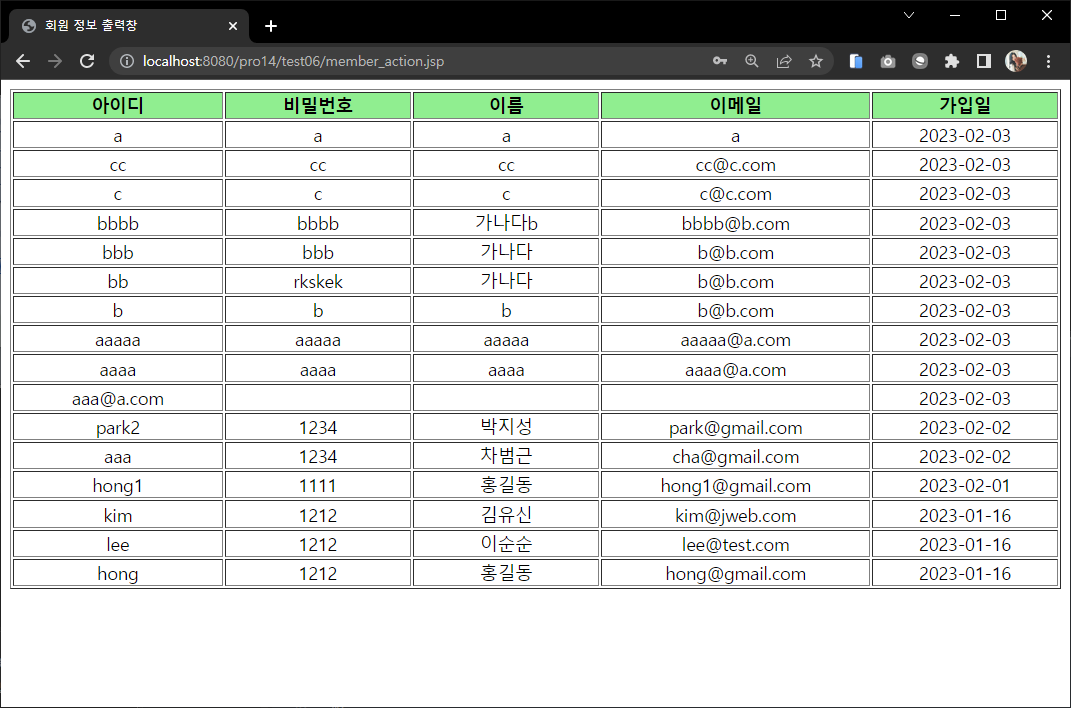Click the kim@jweb.com email cell
This screenshot has width=1071, height=708.
point(736,515)
